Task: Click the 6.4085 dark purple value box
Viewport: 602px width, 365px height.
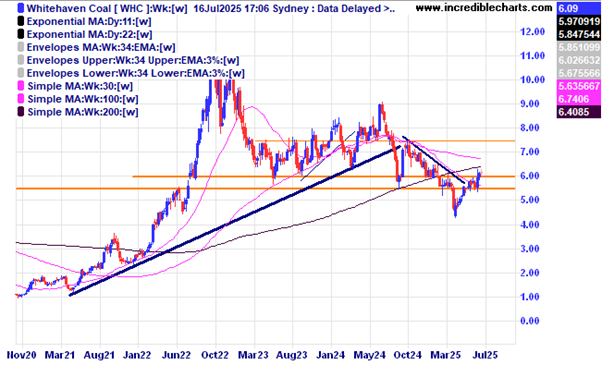Action: (x=579, y=112)
